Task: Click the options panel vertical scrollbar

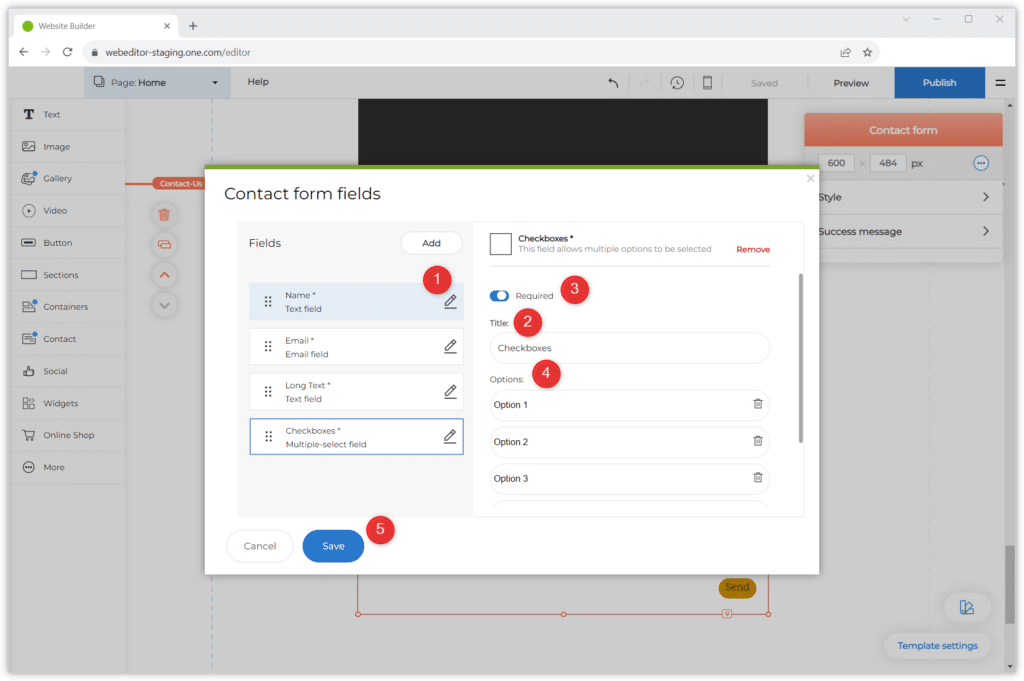Action: click(x=800, y=358)
